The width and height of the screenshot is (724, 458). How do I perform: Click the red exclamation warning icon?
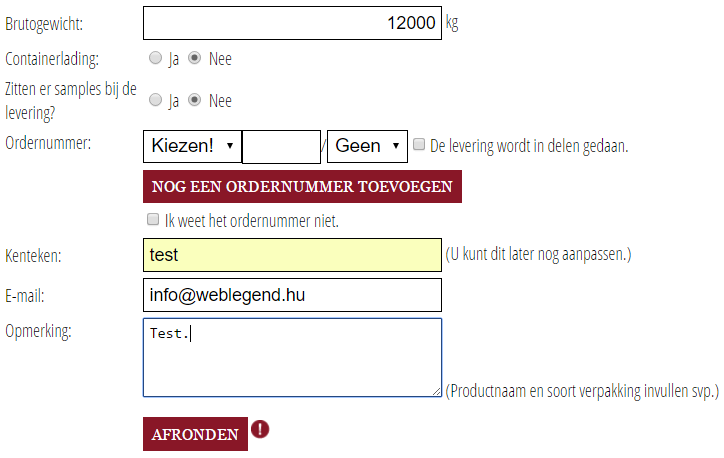coord(261,430)
